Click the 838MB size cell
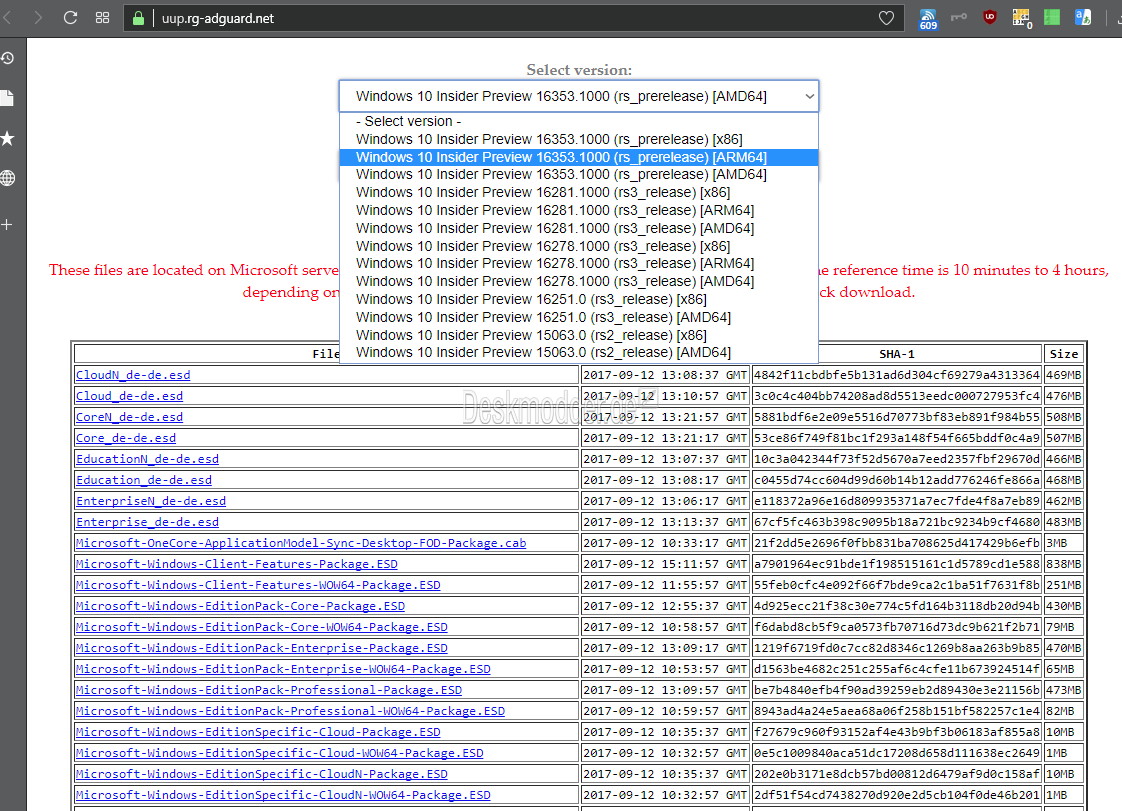Image resolution: width=1122 pixels, height=811 pixels. pos(1064,564)
